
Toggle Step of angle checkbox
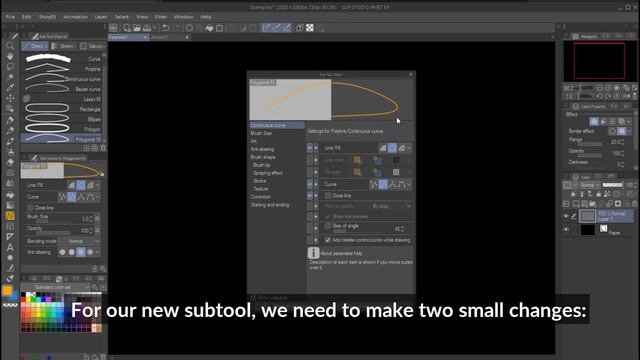(328, 226)
